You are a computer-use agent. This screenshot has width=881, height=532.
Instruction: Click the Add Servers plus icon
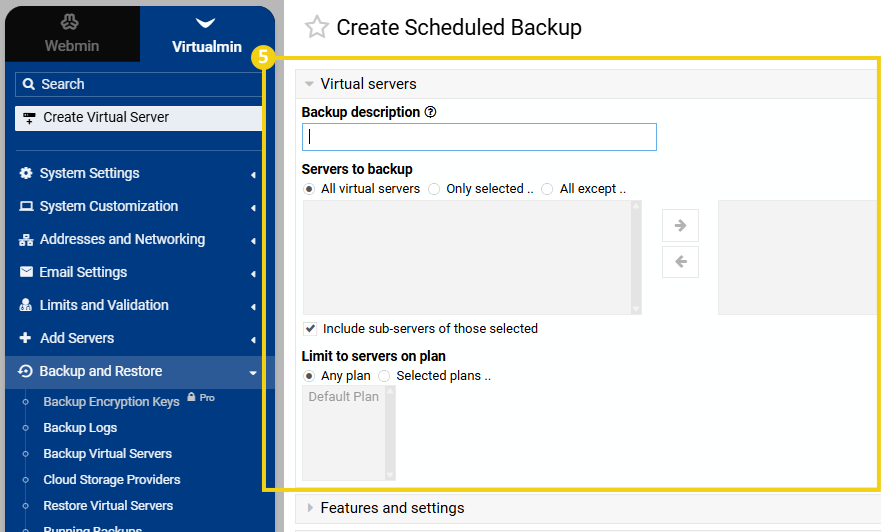(26, 338)
